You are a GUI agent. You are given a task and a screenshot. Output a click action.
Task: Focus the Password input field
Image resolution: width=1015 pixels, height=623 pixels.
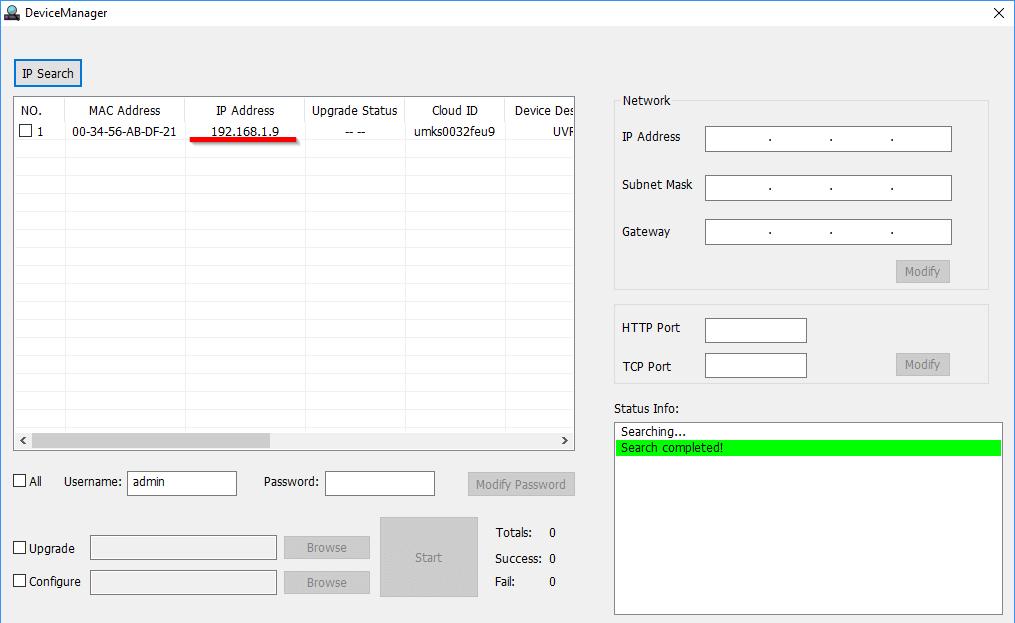click(379, 483)
